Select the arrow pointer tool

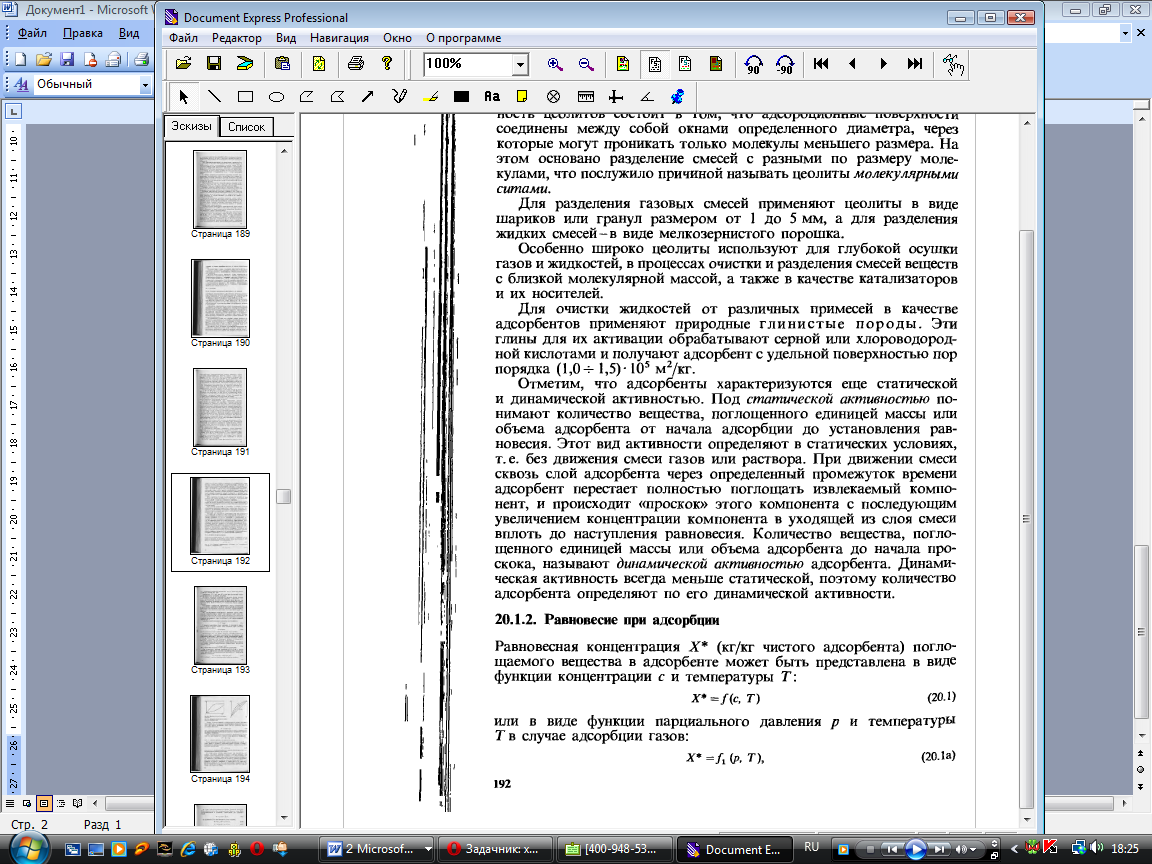point(184,96)
